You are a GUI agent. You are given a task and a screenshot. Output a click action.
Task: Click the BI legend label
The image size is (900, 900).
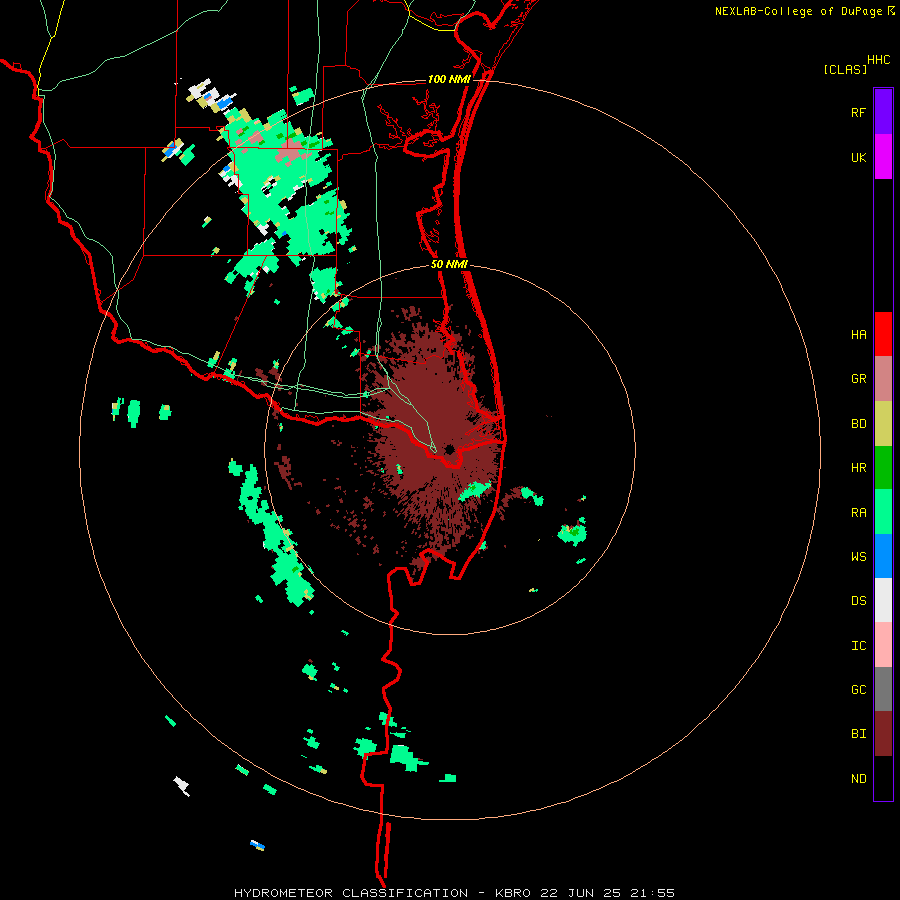[x=858, y=734]
